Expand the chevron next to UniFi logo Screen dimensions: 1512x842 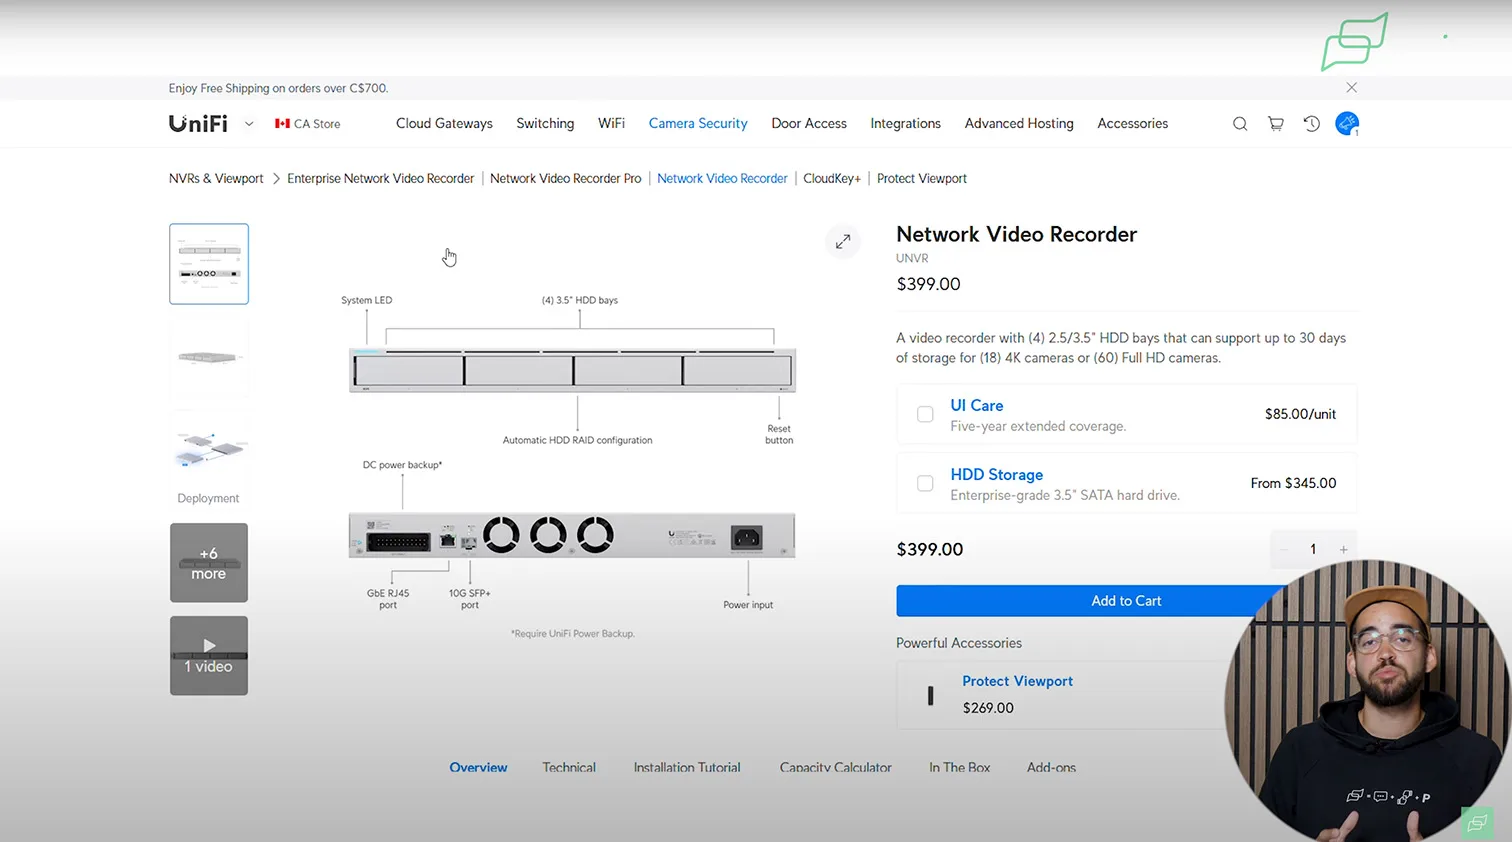coord(249,124)
